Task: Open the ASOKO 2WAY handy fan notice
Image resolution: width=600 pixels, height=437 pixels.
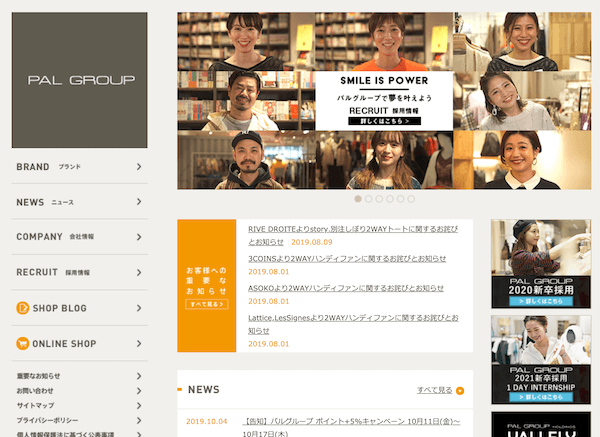Action: [346, 288]
